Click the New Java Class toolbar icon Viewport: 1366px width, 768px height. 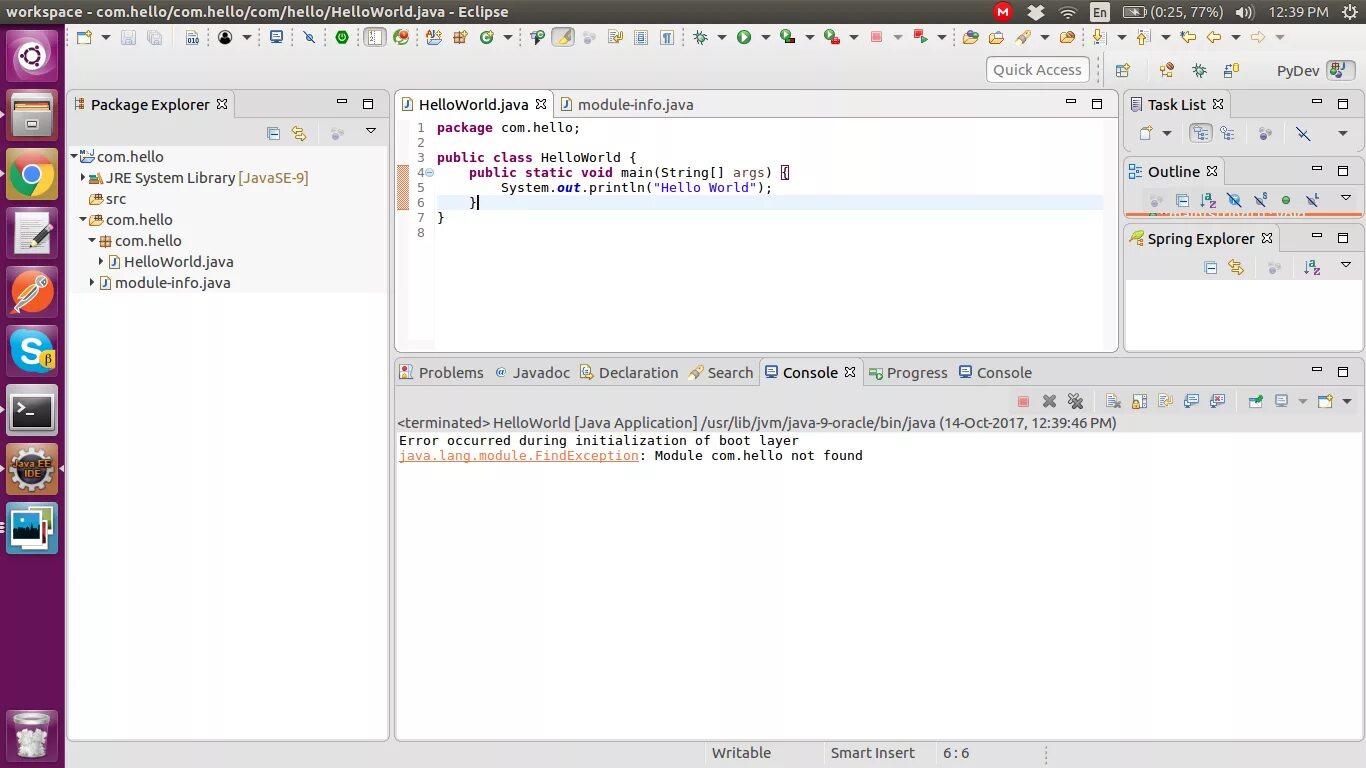click(487, 37)
